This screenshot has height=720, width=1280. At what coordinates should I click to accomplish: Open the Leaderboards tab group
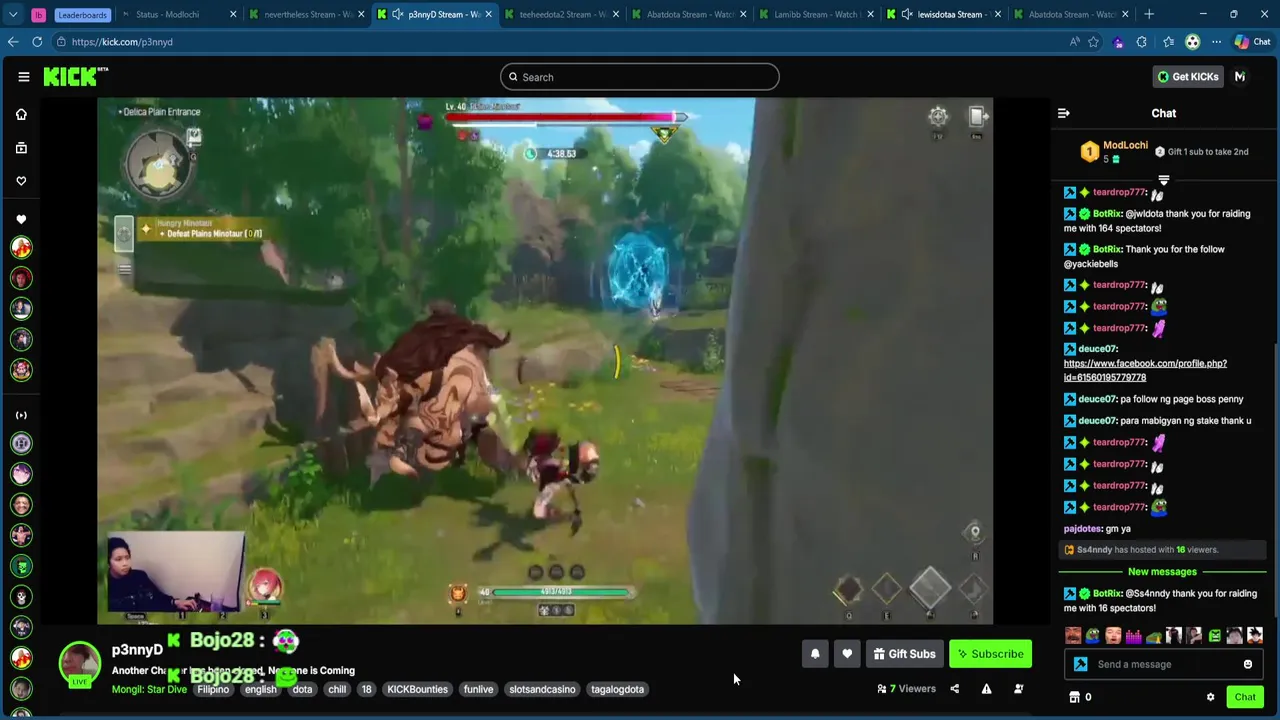[83, 14]
